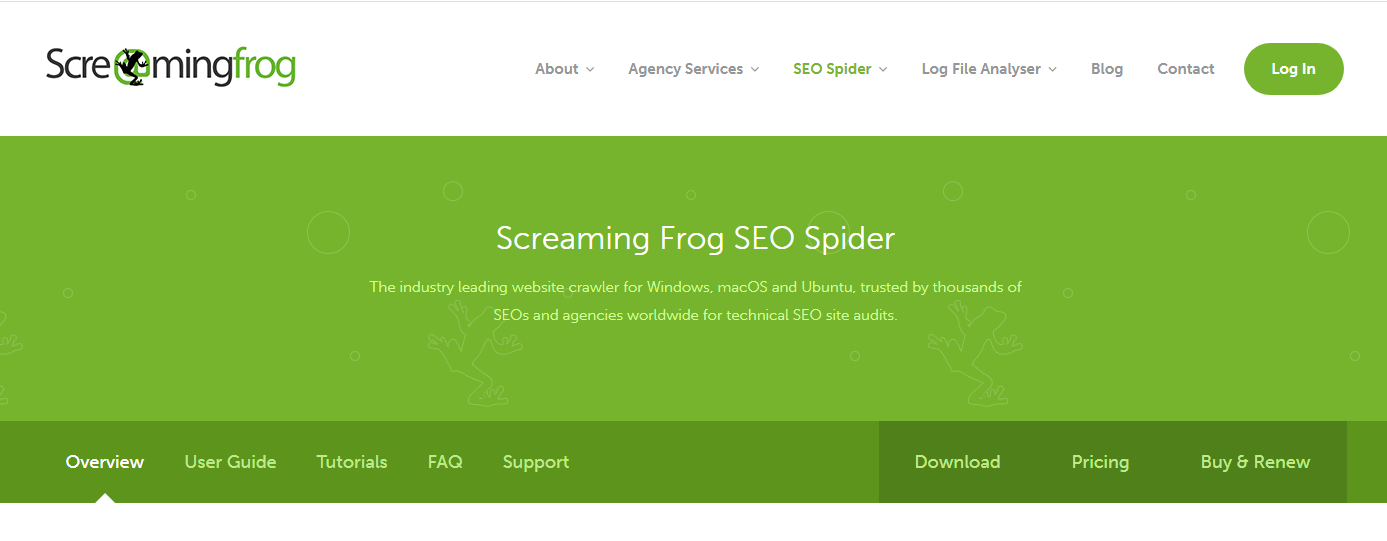The width and height of the screenshot is (1387, 541).
Task: Open the About menu
Action: 556,69
